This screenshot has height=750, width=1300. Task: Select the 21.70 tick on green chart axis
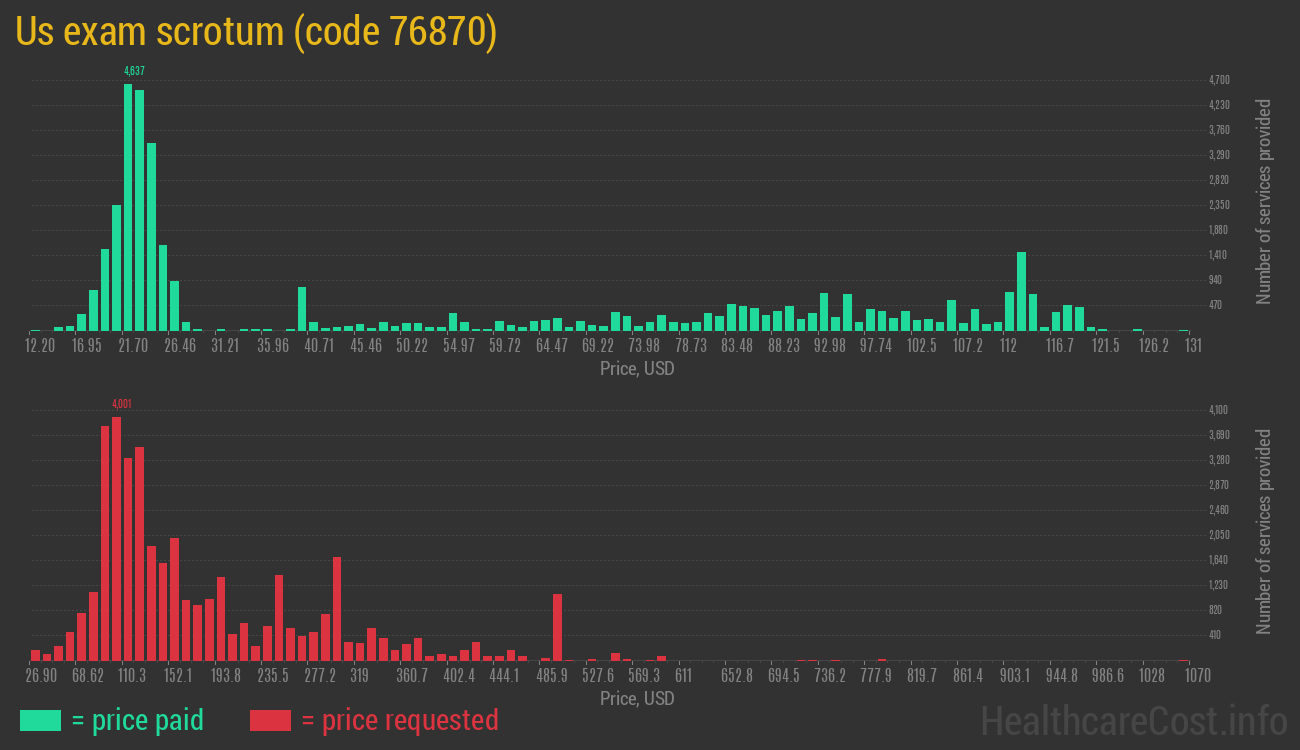133,346
